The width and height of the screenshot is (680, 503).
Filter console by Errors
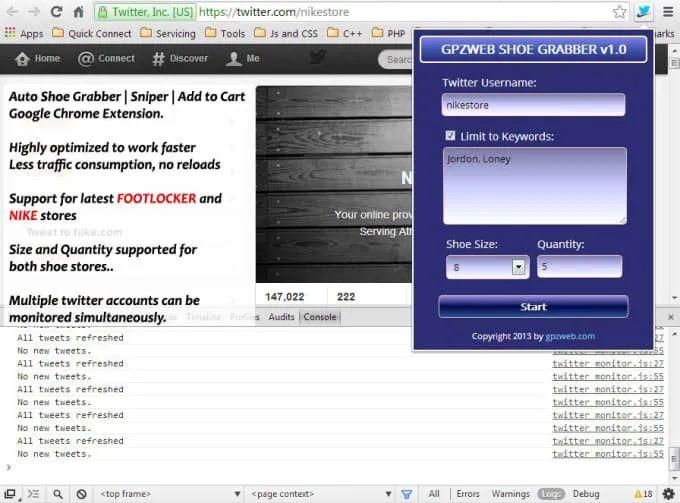coord(468,494)
